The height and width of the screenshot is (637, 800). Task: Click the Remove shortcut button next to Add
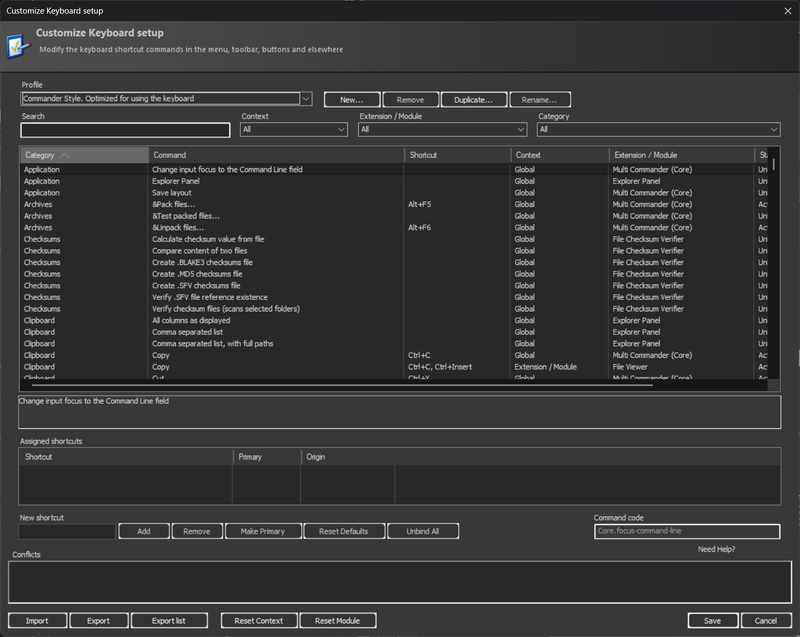click(197, 531)
